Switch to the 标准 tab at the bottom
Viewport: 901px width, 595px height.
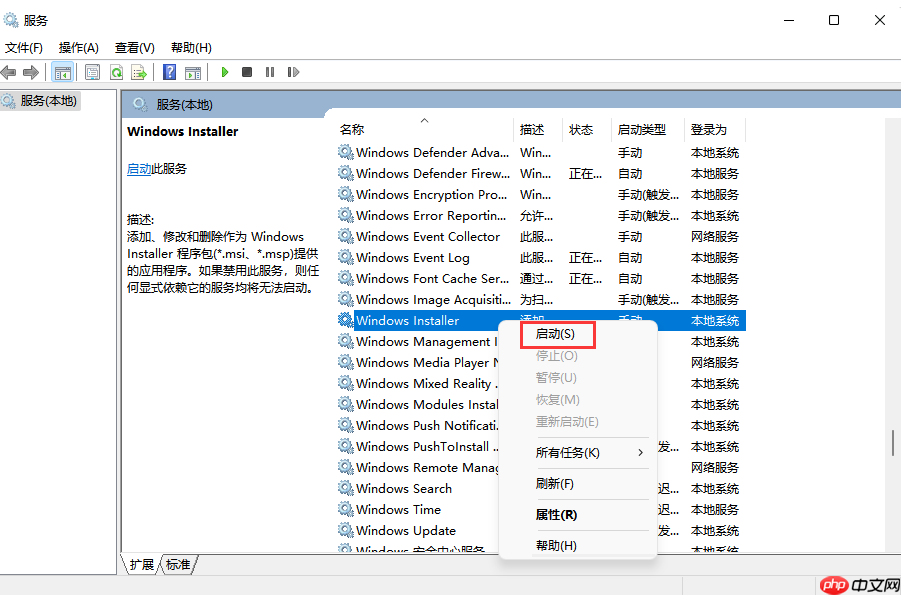[x=177, y=564]
